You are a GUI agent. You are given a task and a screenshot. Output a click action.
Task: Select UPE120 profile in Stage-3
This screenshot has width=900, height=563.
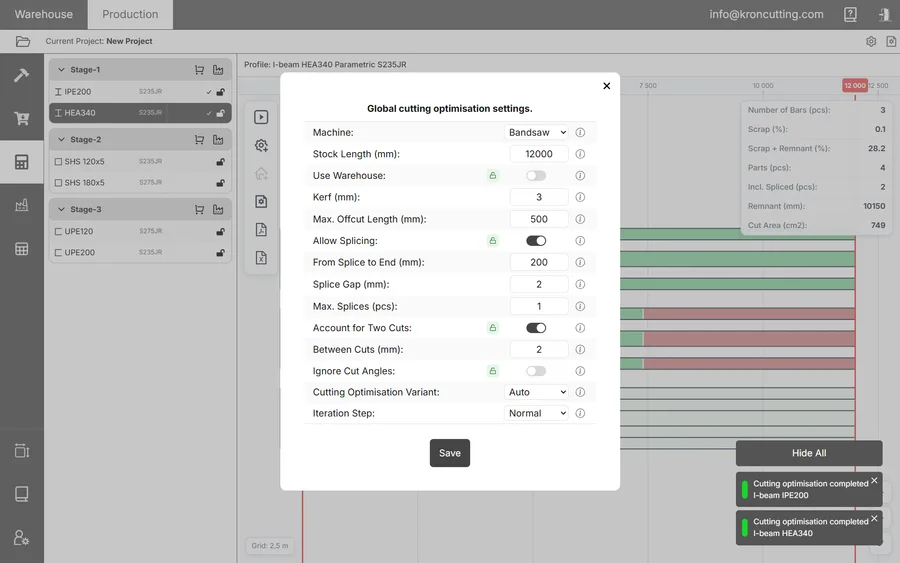click(x=140, y=231)
